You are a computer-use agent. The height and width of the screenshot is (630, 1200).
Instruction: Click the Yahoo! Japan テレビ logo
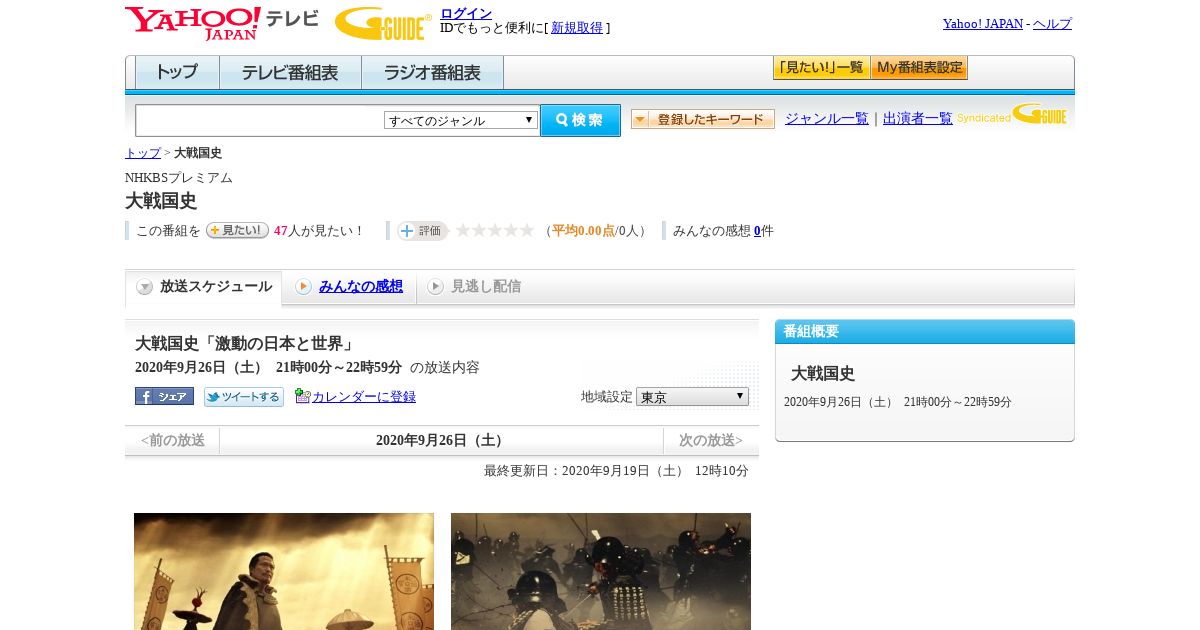pyautogui.click(x=222, y=23)
